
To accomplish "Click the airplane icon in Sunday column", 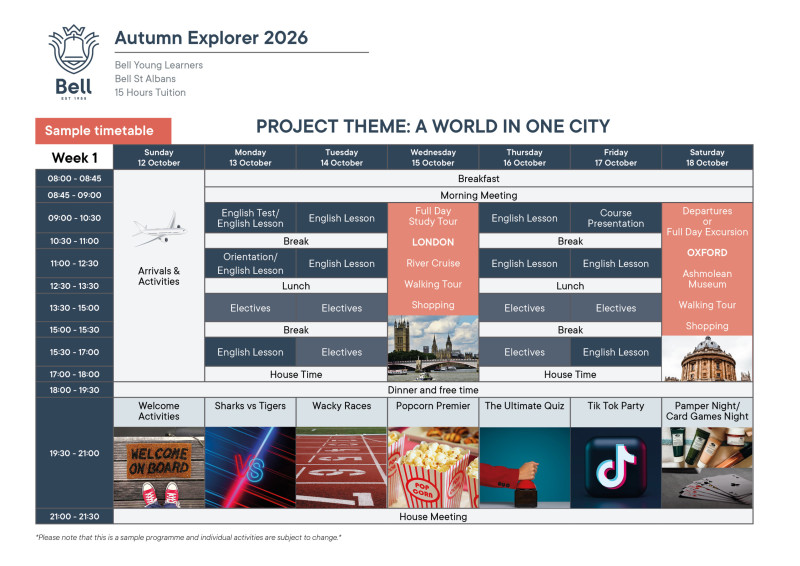I will (x=159, y=229).
